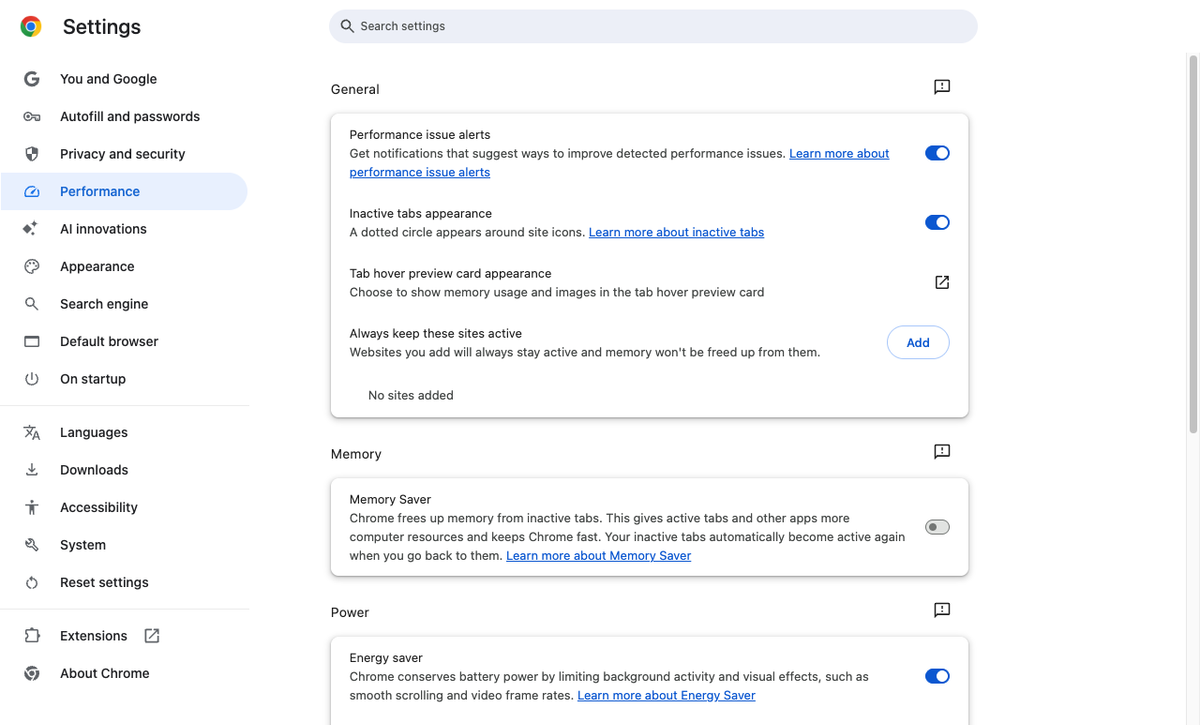Image resolution: width=1200 pixels, height=725 pixels.
Task: Click the 'Memory' section heading
Action: click(356, 454)
